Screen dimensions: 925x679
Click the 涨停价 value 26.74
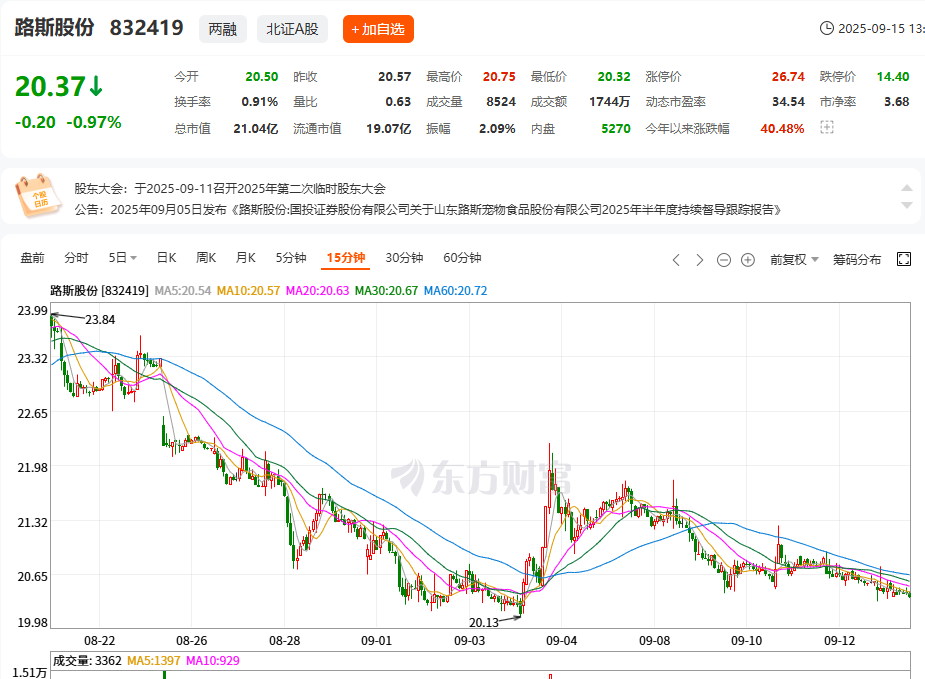[788, 77]
